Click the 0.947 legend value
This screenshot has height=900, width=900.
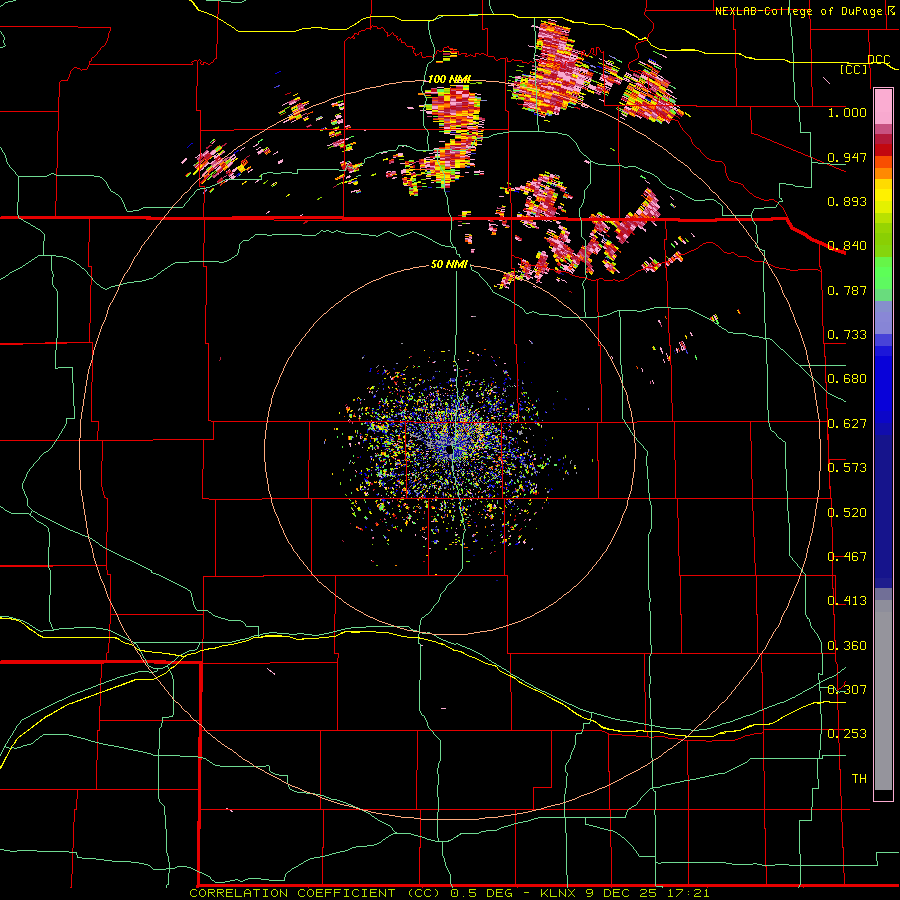pos(847,157)
